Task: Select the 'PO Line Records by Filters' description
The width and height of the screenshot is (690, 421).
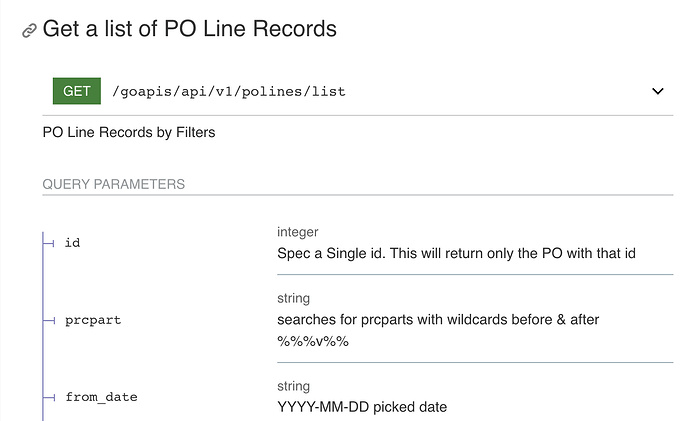Action: 129,132
